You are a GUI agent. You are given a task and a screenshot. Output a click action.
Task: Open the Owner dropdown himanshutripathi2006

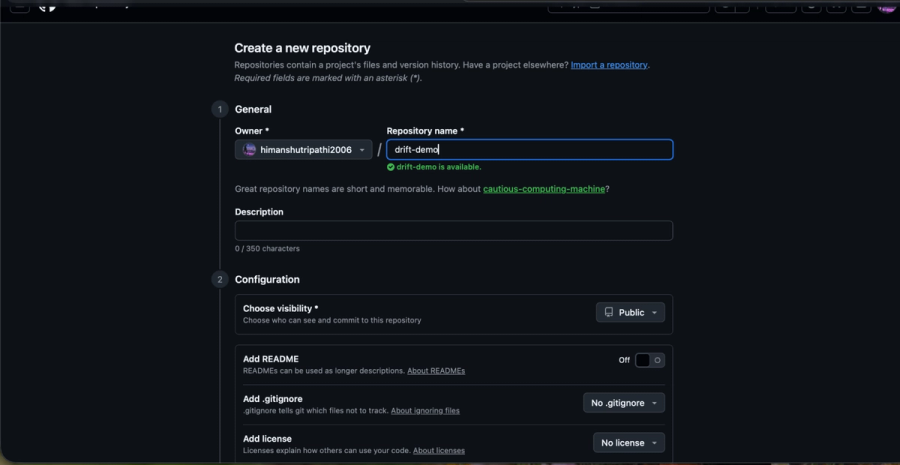pyautogui.click(x=304, y=150)
